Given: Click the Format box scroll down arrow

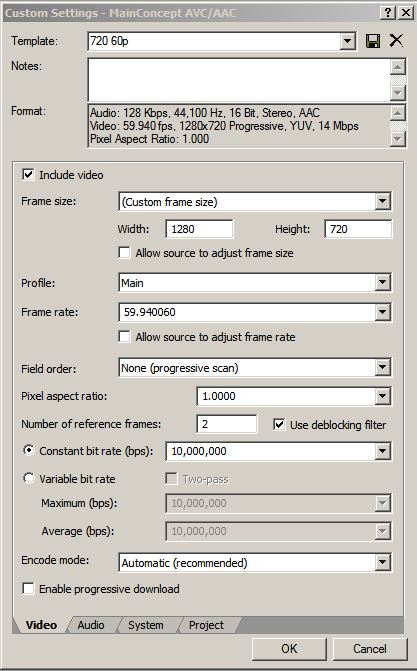Looking at the screenshot, I should pyautogui.click(x=398, y=139).
